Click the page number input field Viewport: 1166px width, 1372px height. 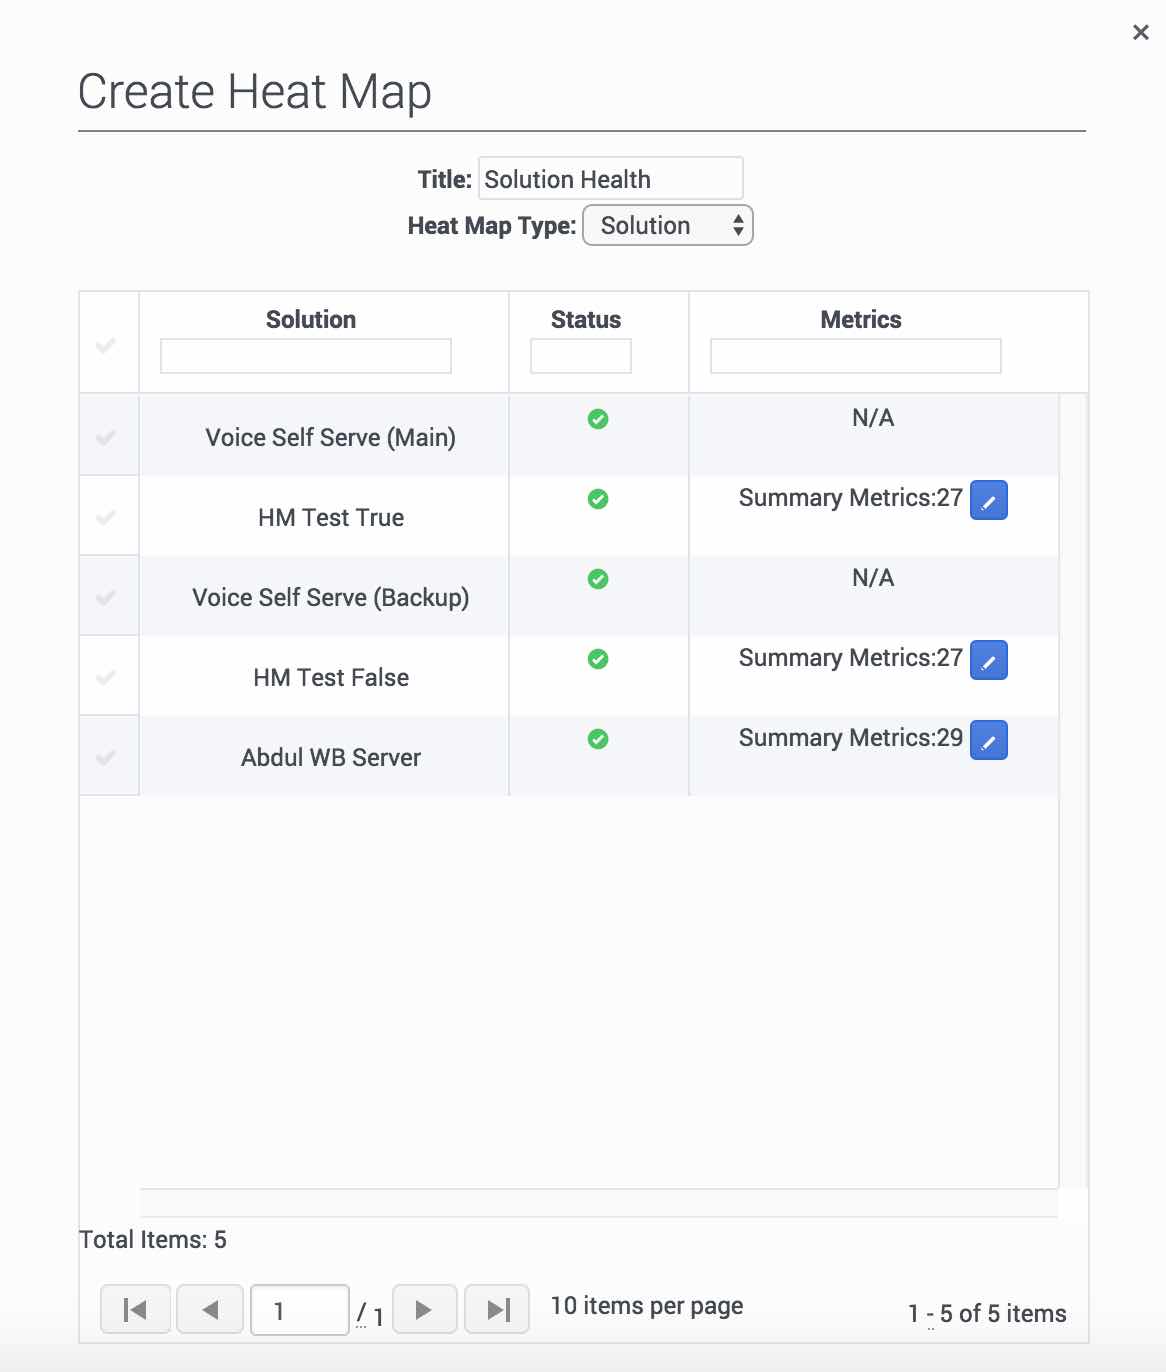coord(299,1310)
